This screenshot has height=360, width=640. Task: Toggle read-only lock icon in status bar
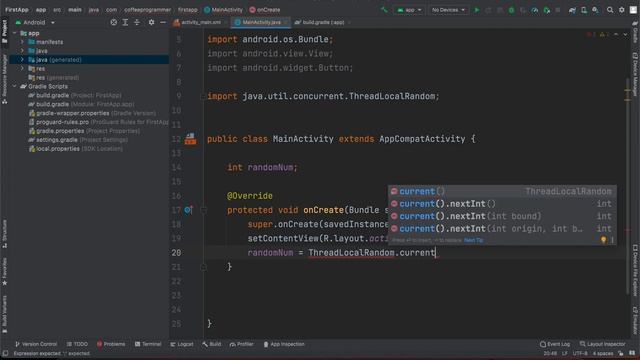[621, 353]
